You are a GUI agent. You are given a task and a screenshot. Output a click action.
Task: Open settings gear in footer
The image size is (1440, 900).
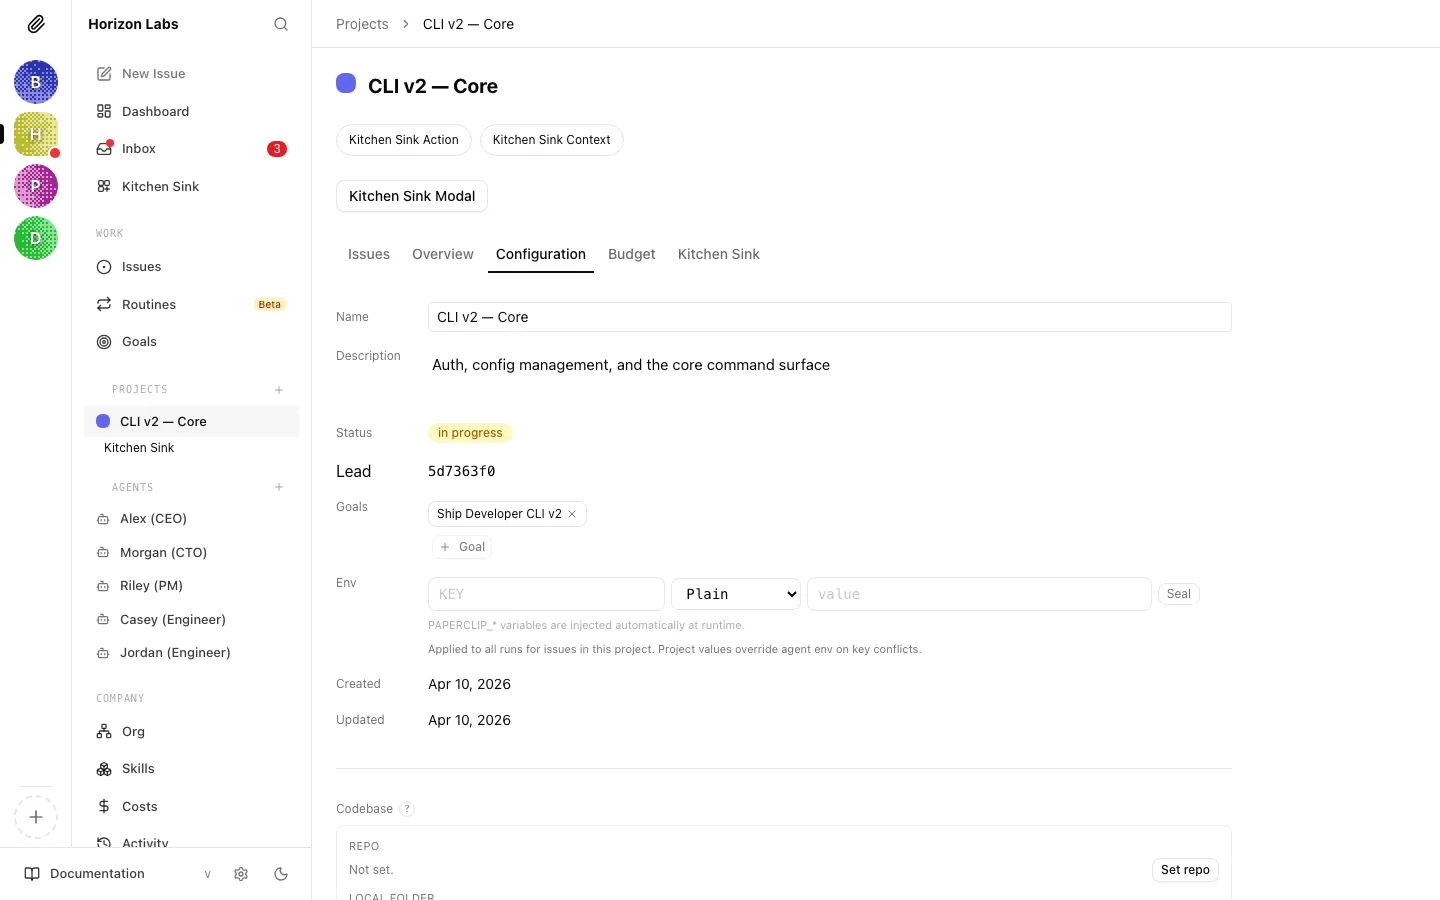(x=241, y=874)
